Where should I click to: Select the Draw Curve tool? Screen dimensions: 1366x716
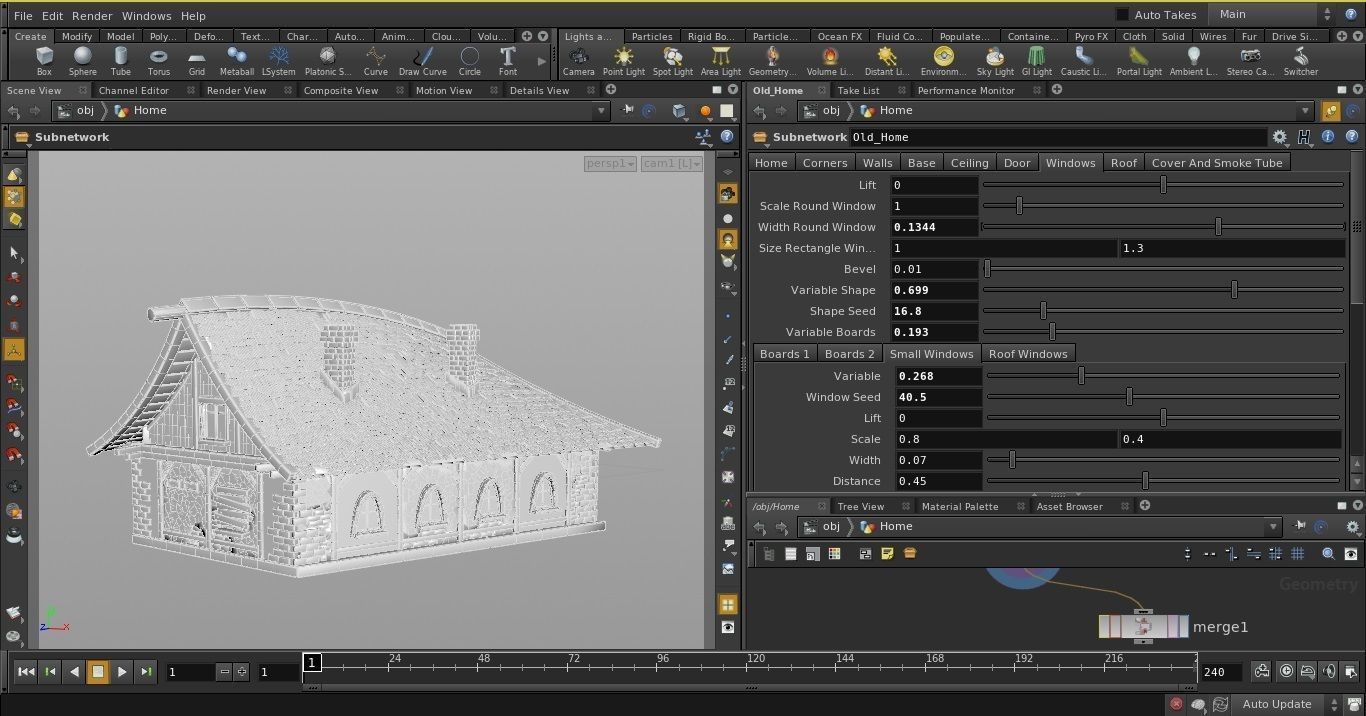[x=423, y=61]
